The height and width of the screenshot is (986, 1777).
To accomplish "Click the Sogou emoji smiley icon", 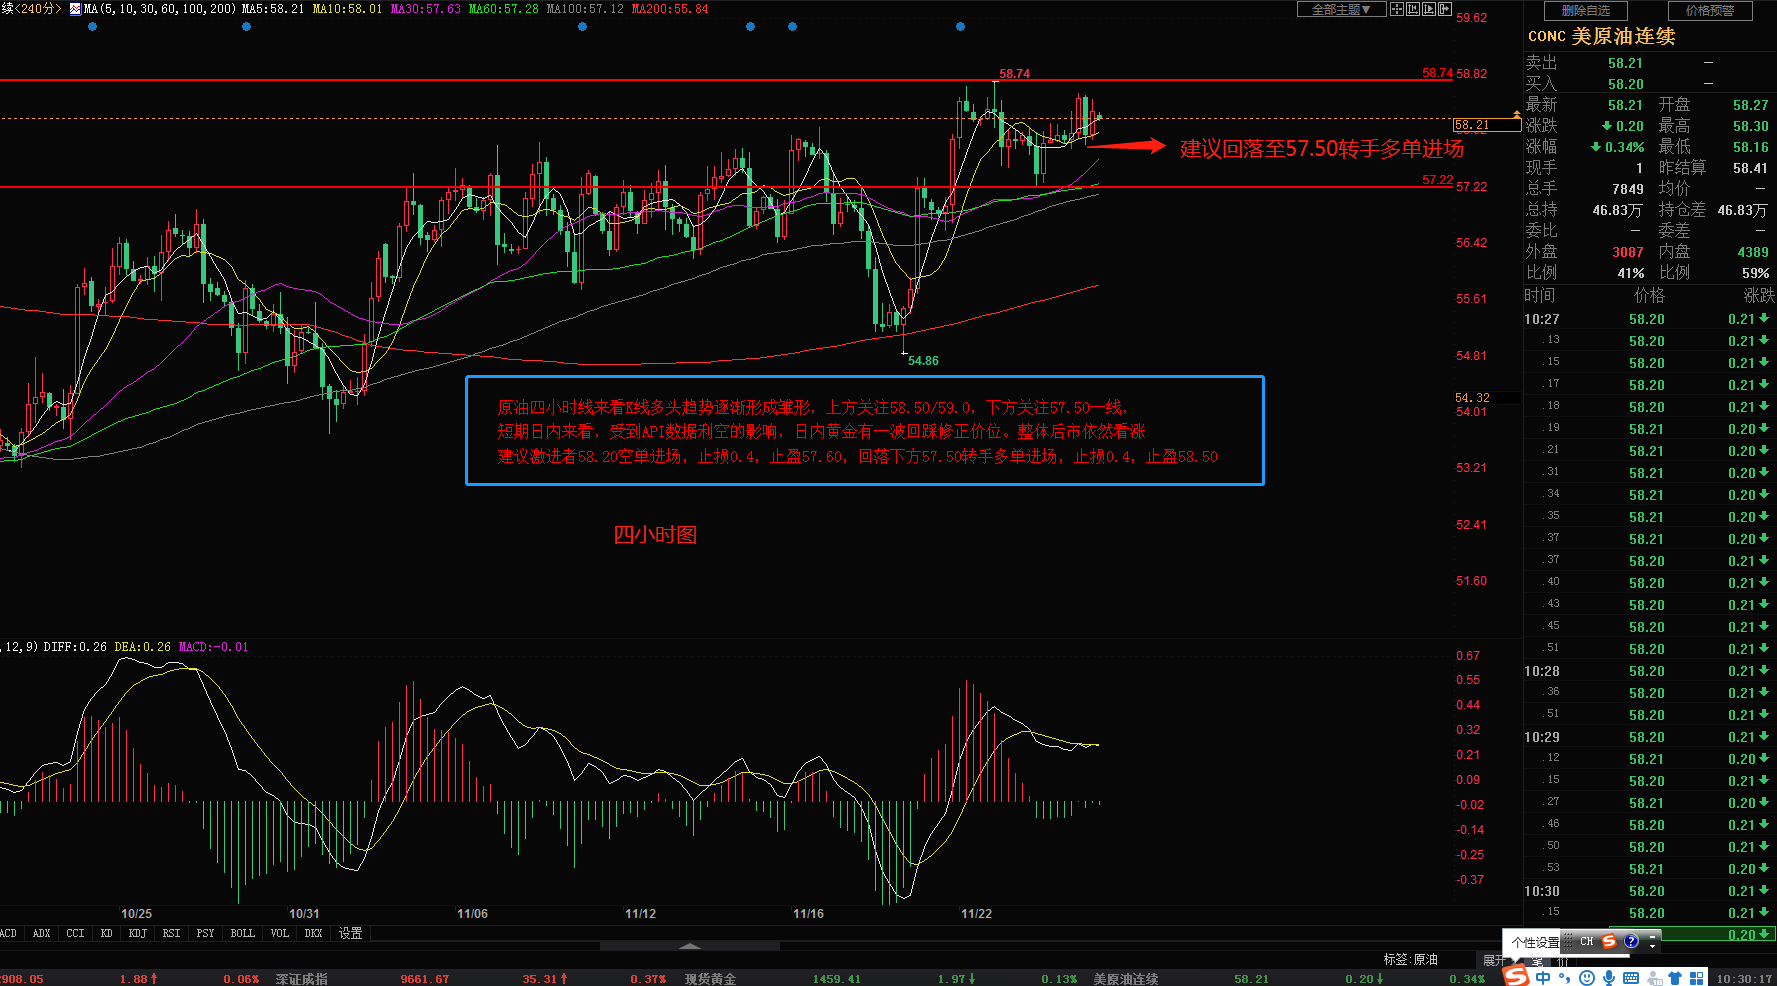I will click(x=1587, y=978).
